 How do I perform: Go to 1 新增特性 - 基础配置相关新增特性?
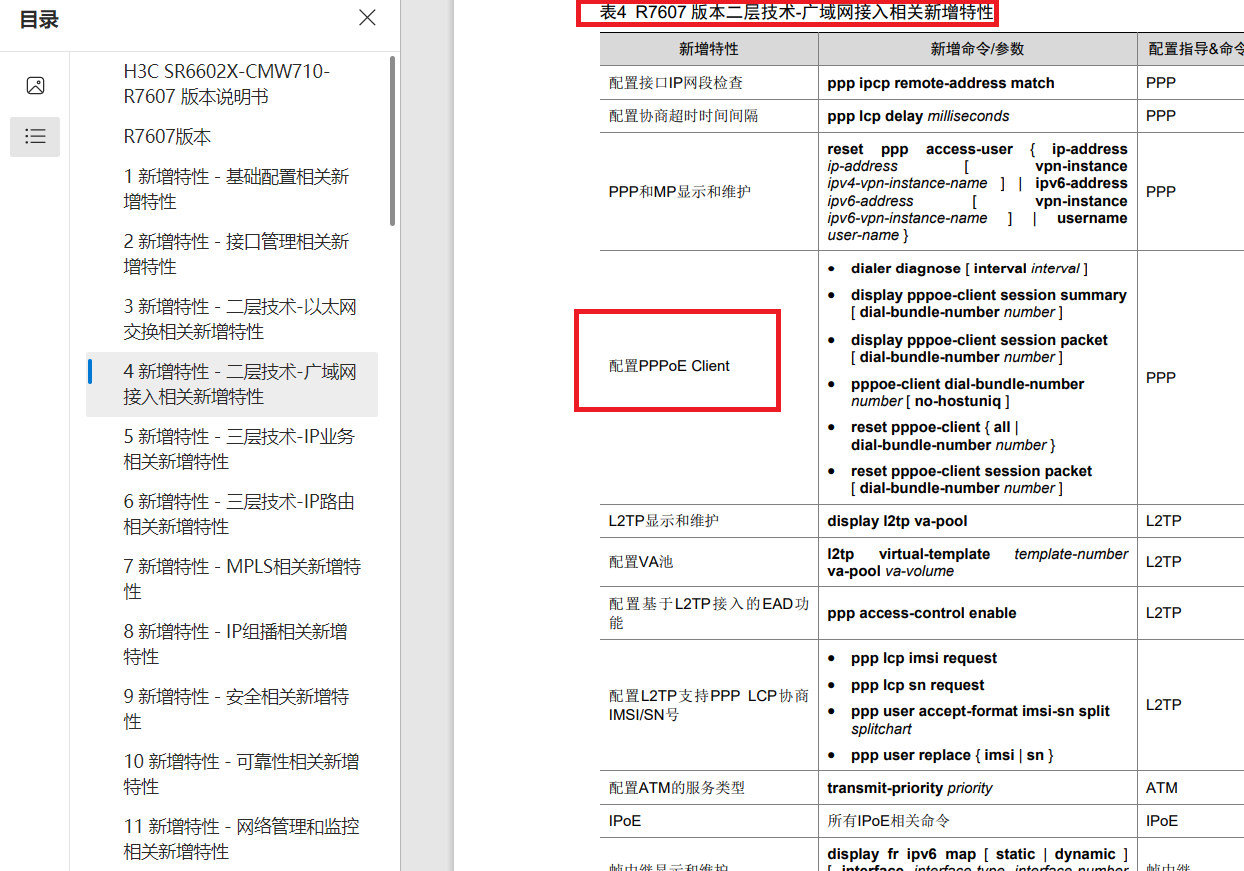point(231,189)
